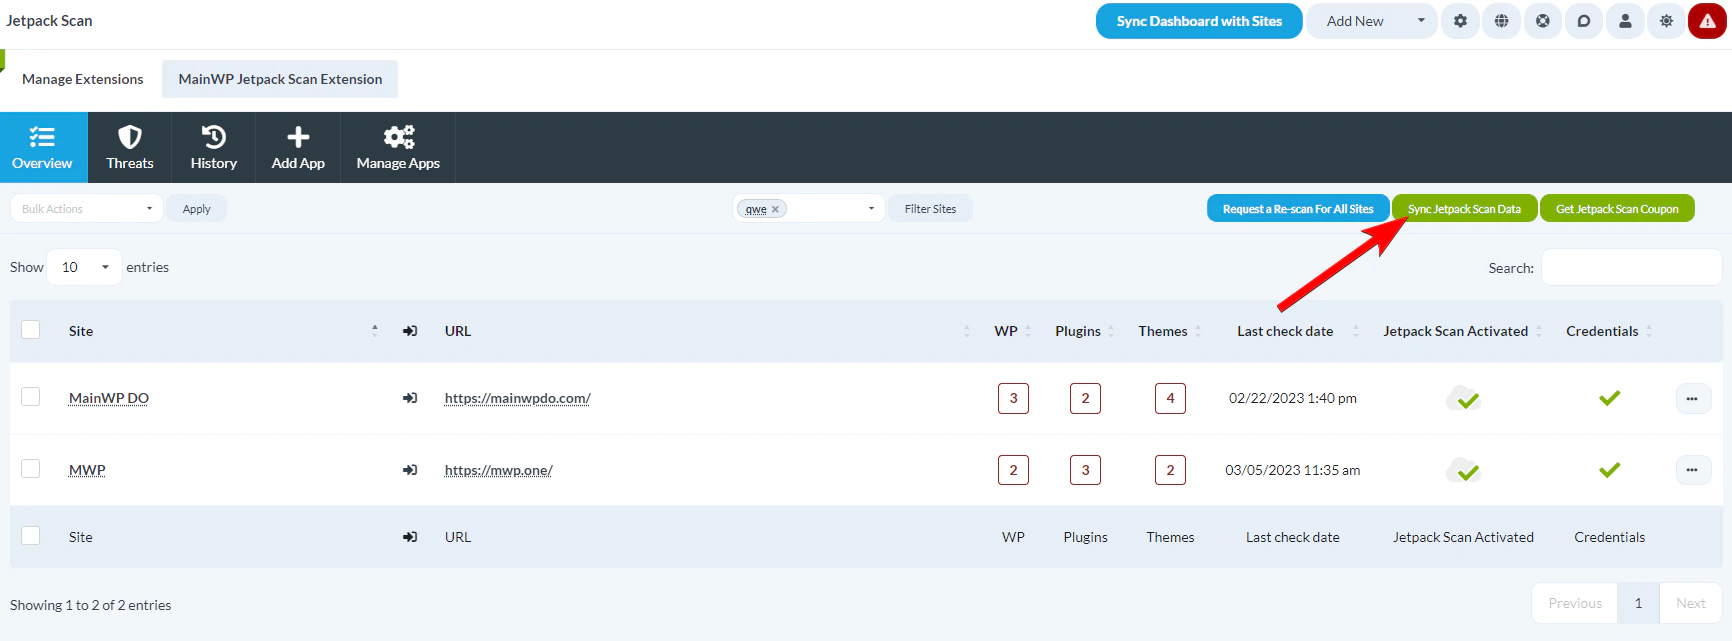Open the chat bubble icon in header
Screen dimensions: 1732x641
1584,21
